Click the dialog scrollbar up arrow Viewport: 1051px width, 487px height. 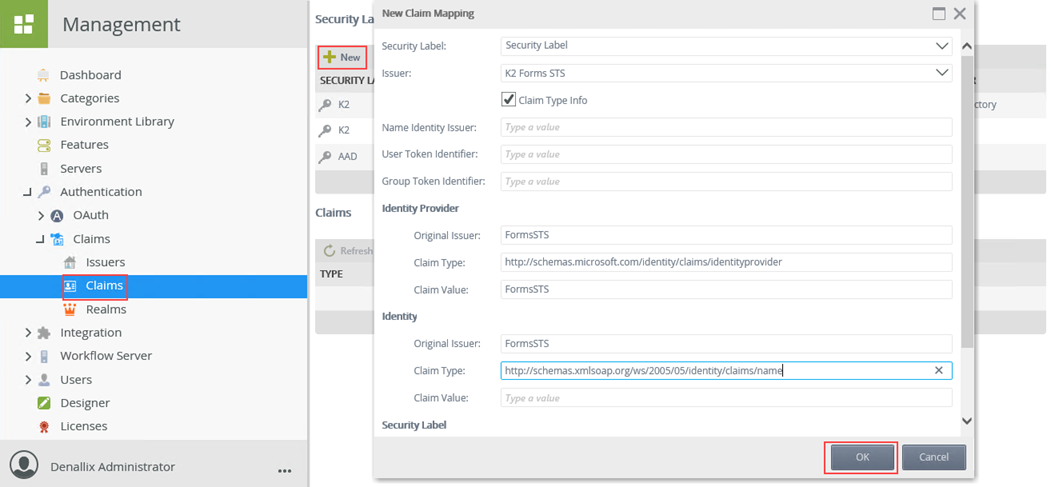(967, 47)
